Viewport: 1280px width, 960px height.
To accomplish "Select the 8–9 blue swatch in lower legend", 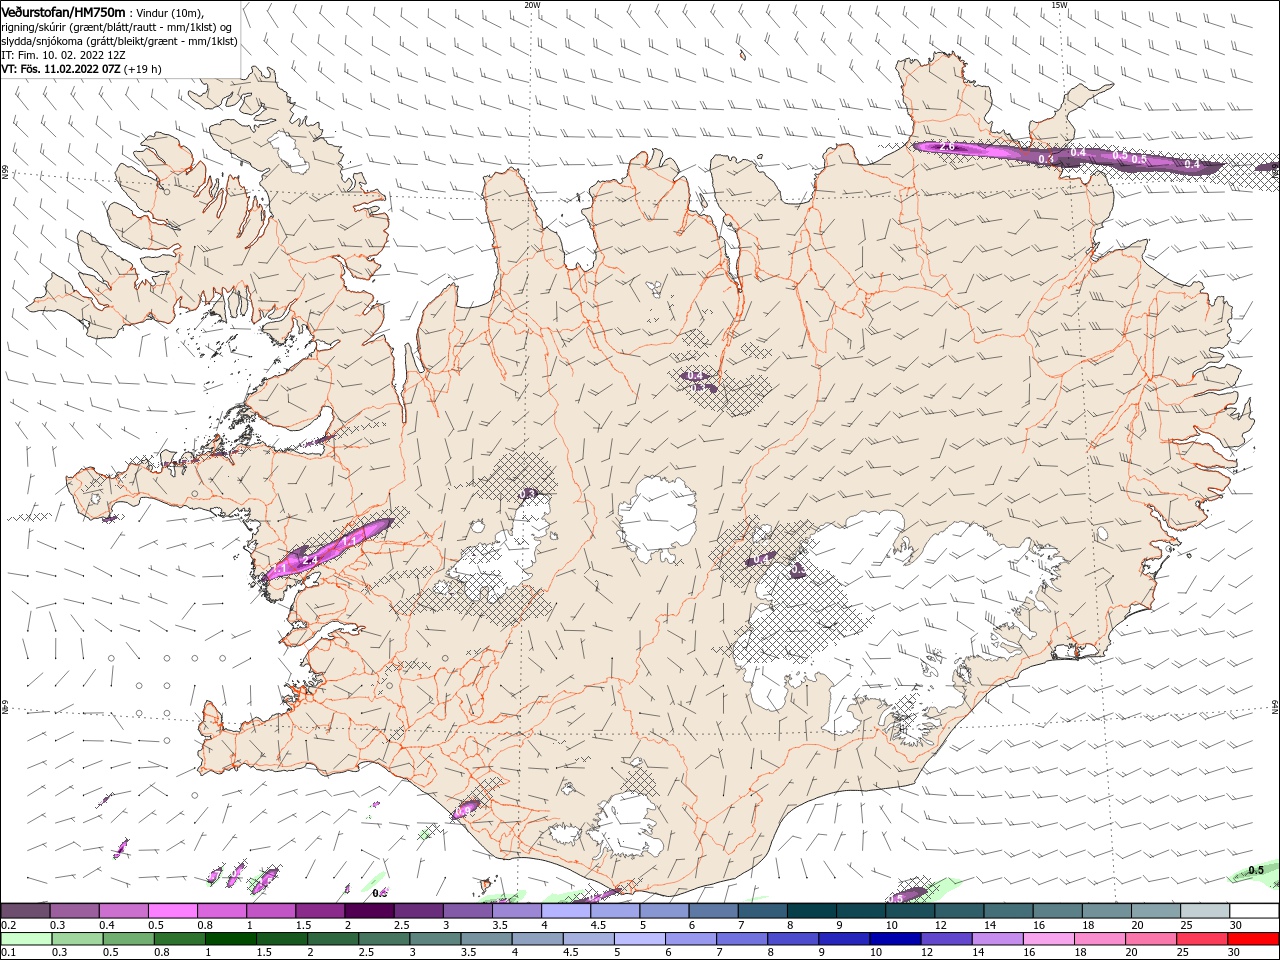I will point(792,939).
